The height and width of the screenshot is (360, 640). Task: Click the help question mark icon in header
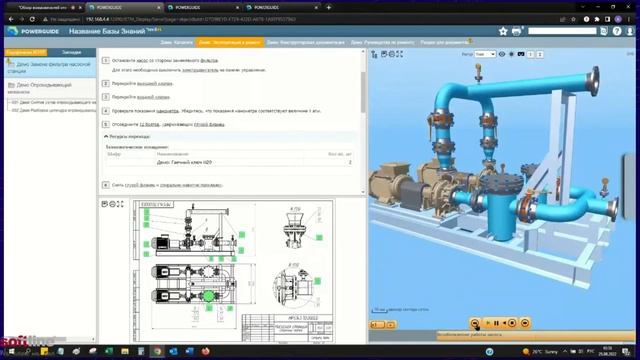[x=617, y=31]
